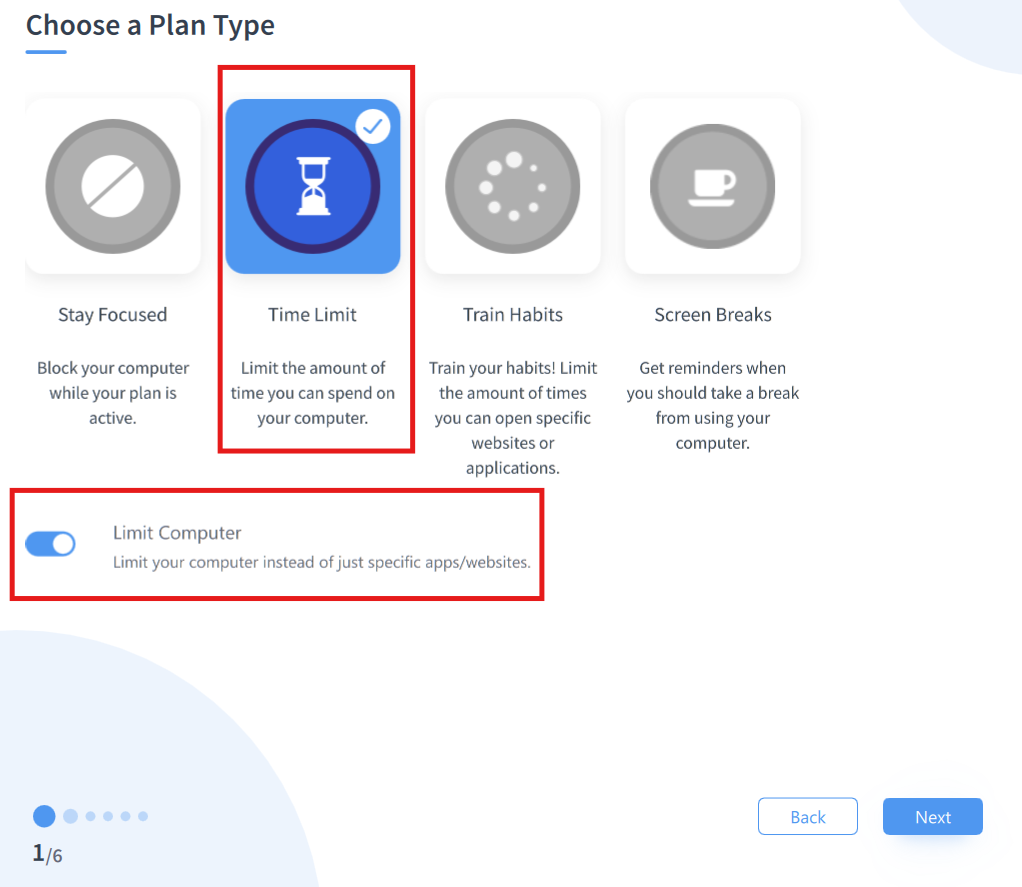The width and height of the screenshot is (1022, 887).
Task: Jump to the last step dot
Action: pyautogui.click(x=143, y=816)
